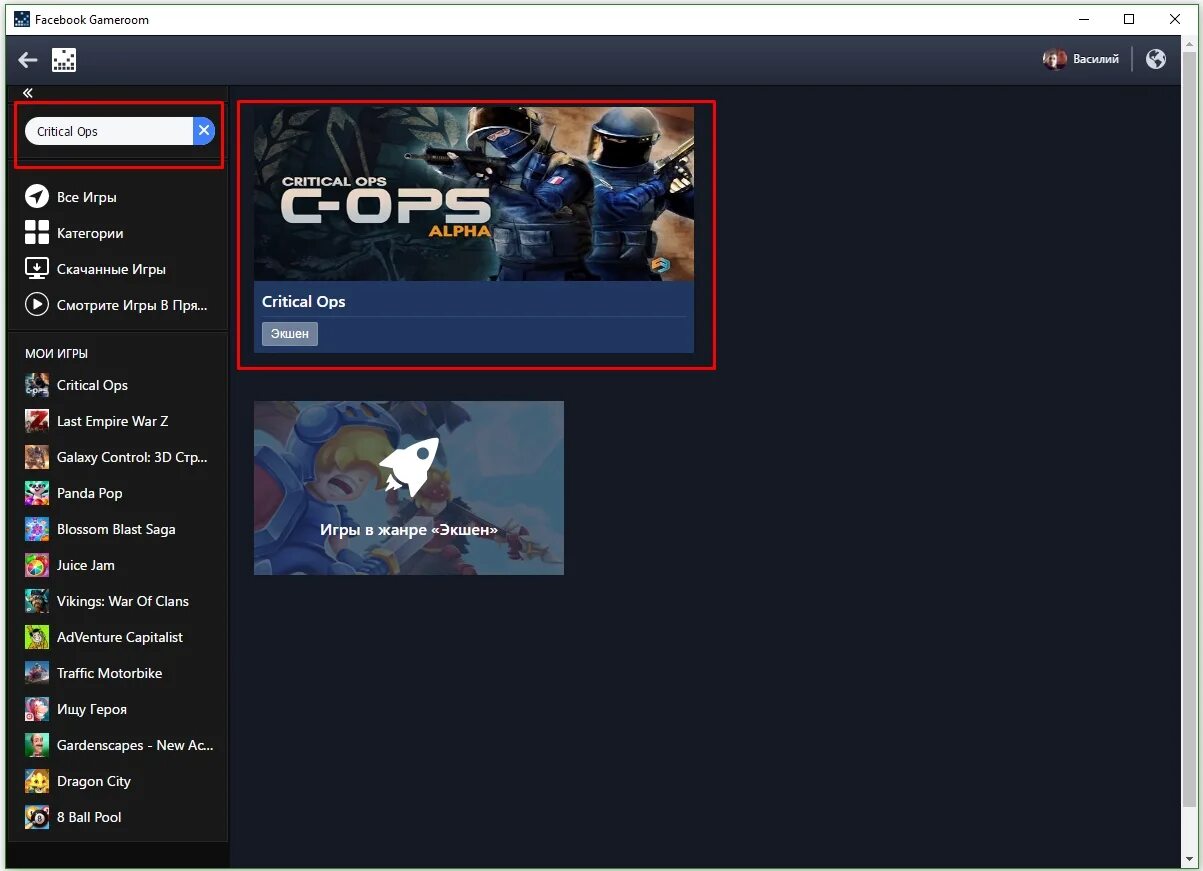The width and height of the screenshot is (1203, 871).
Task: Click Facebook Gameroom title bar icon
Action: point(22,19)
